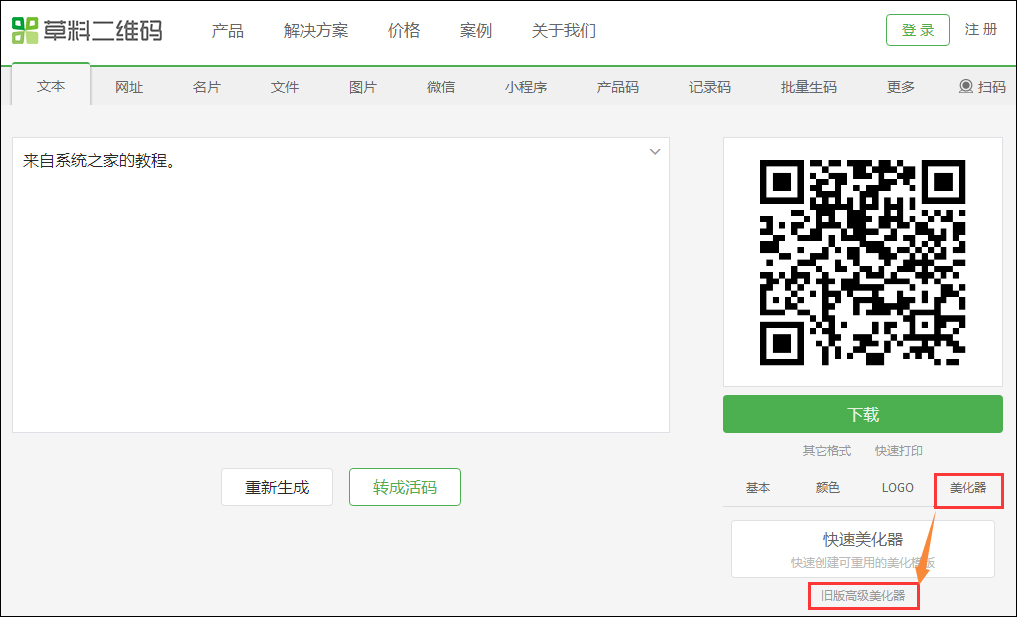Open the 产品 navigation menu
This screenshot has width=1017, height=617.
[x=228, y=31]
